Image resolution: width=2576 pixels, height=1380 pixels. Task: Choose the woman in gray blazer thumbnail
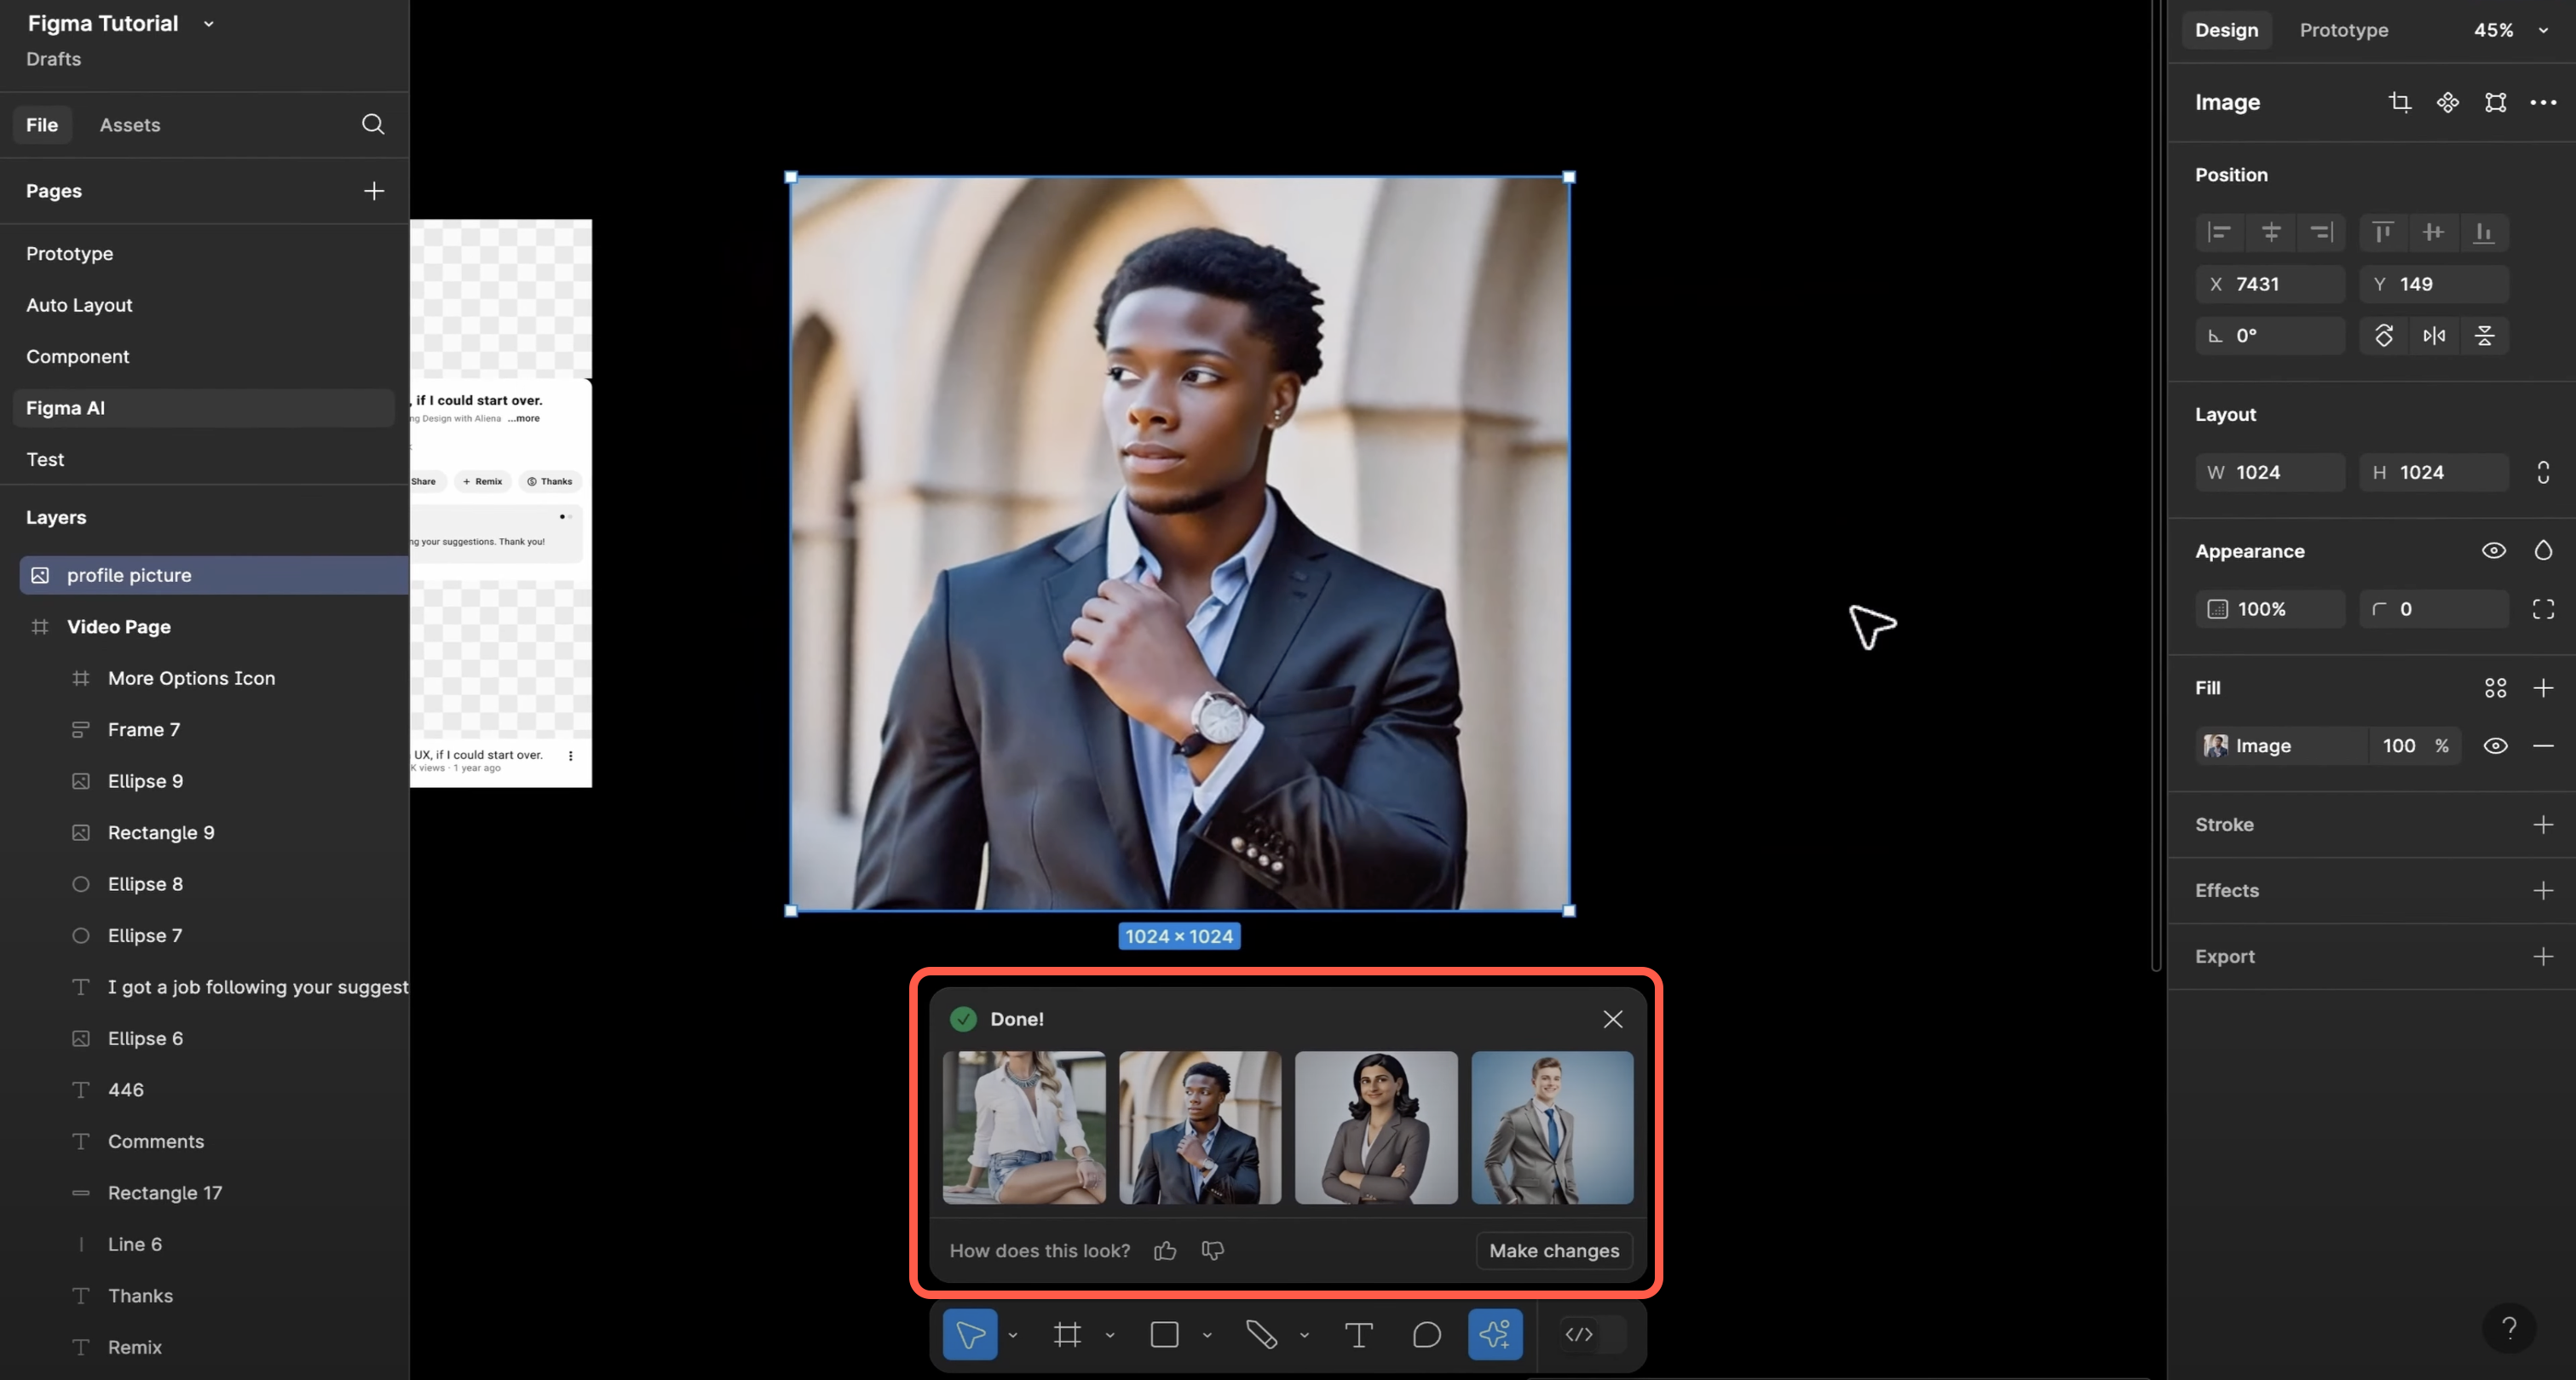[1375, 1127]
